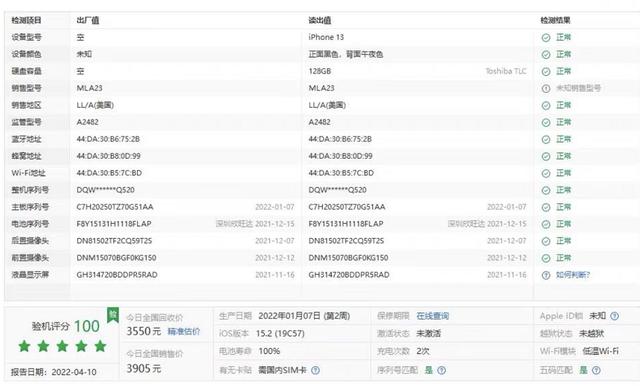
Task: Click the 电池寿命 100% value
Action: 269,351
